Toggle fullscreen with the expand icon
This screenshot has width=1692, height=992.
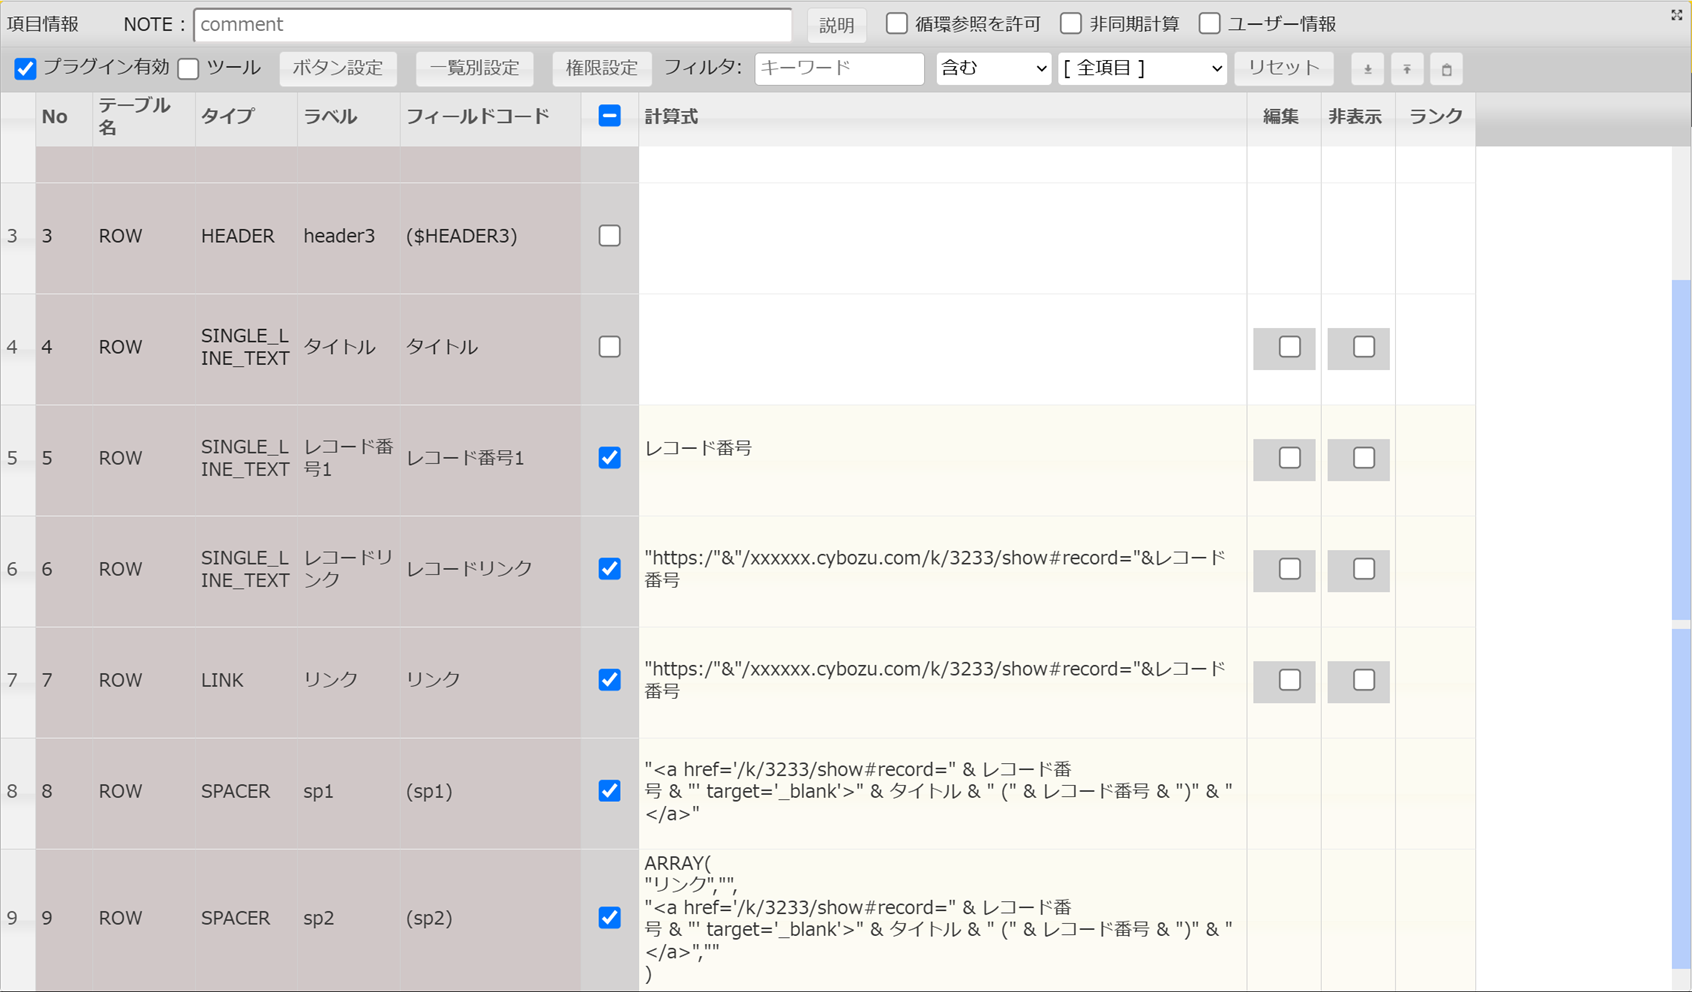(x=1677, y=15)
